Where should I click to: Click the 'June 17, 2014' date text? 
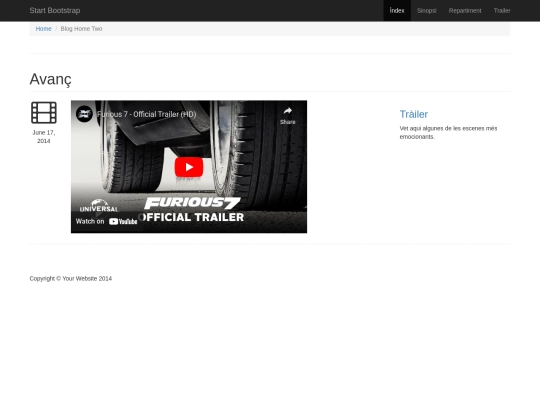tap(44, 137)
